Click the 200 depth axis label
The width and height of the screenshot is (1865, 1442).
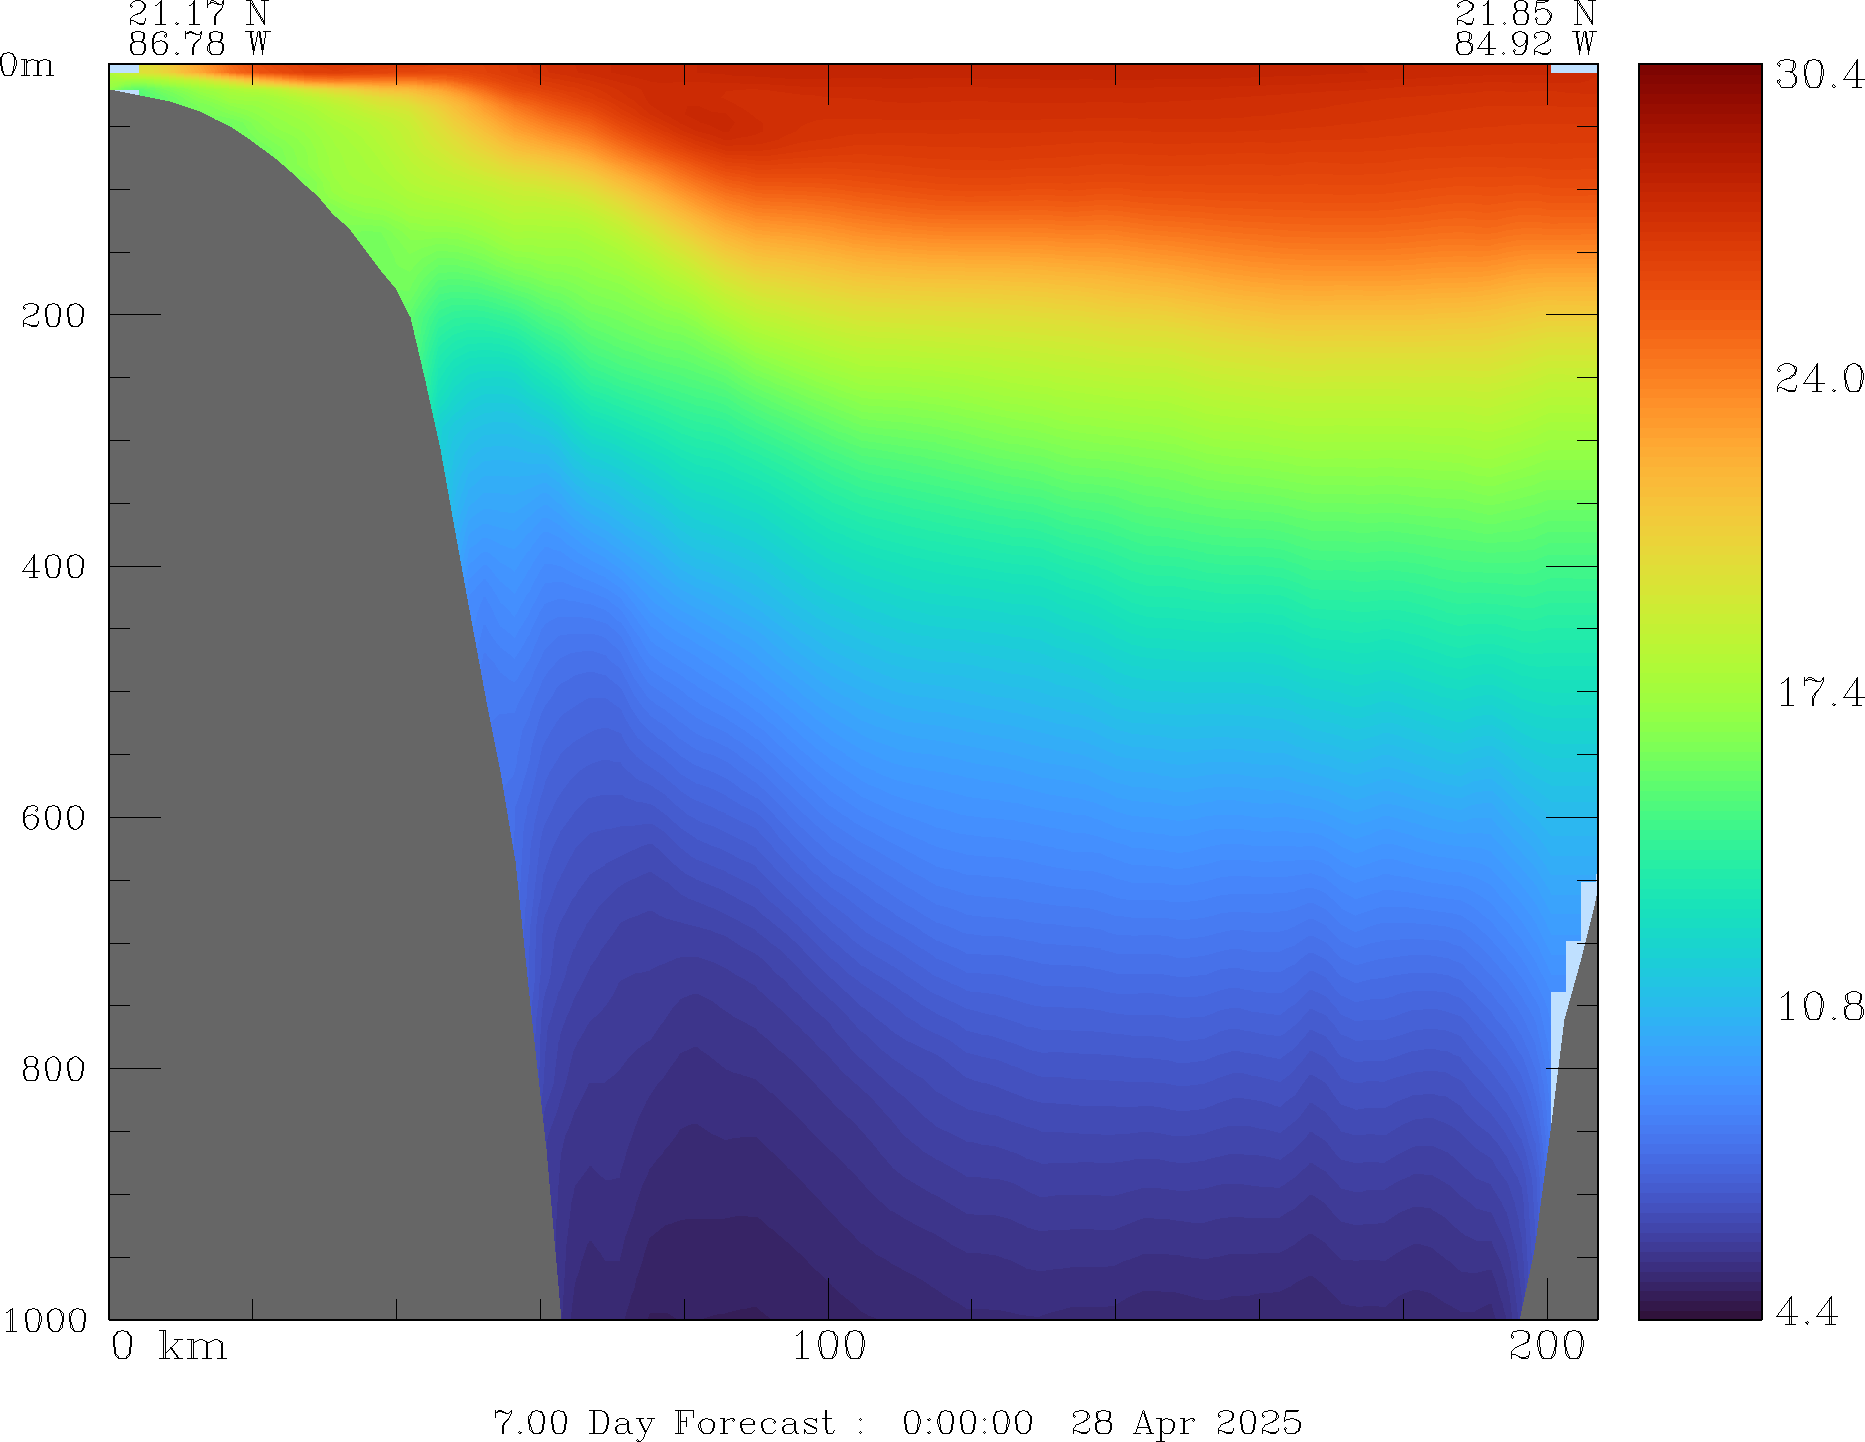click(54, 316)
